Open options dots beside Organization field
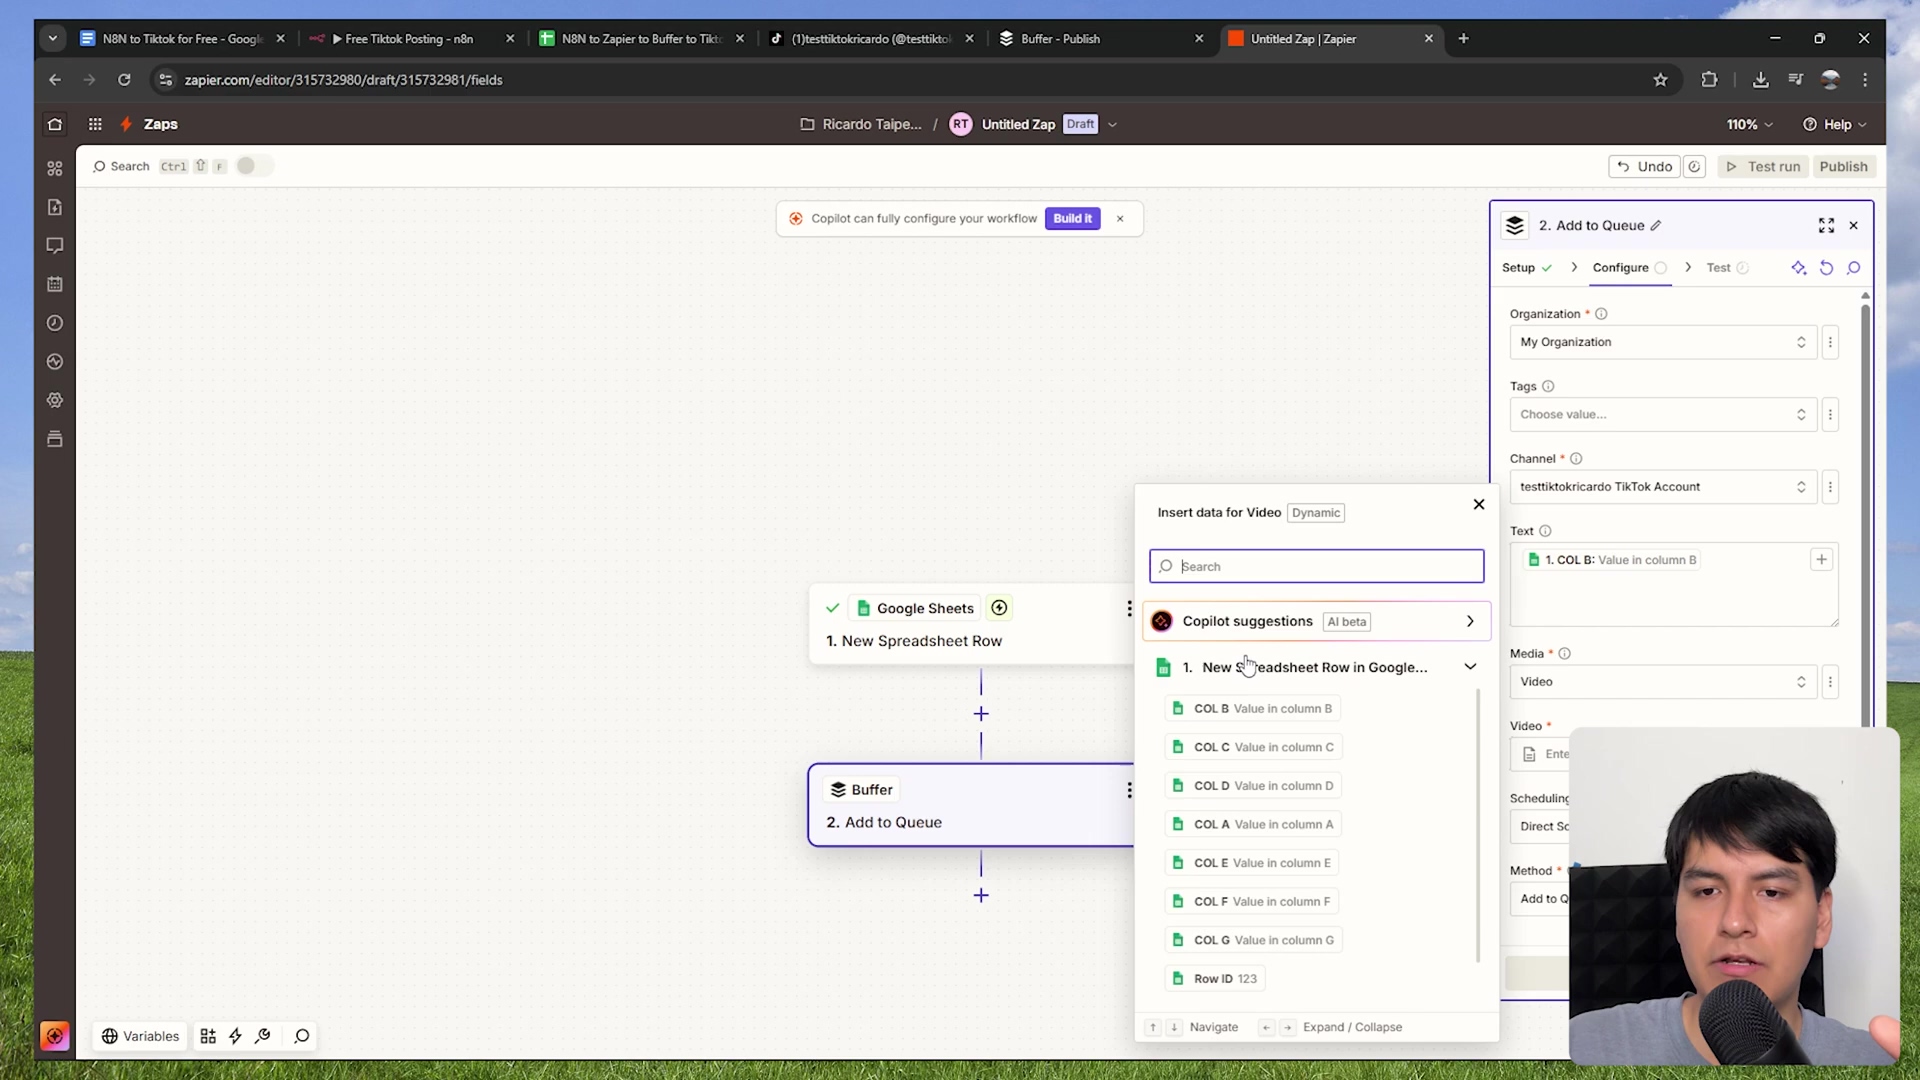 [1830, 342]
